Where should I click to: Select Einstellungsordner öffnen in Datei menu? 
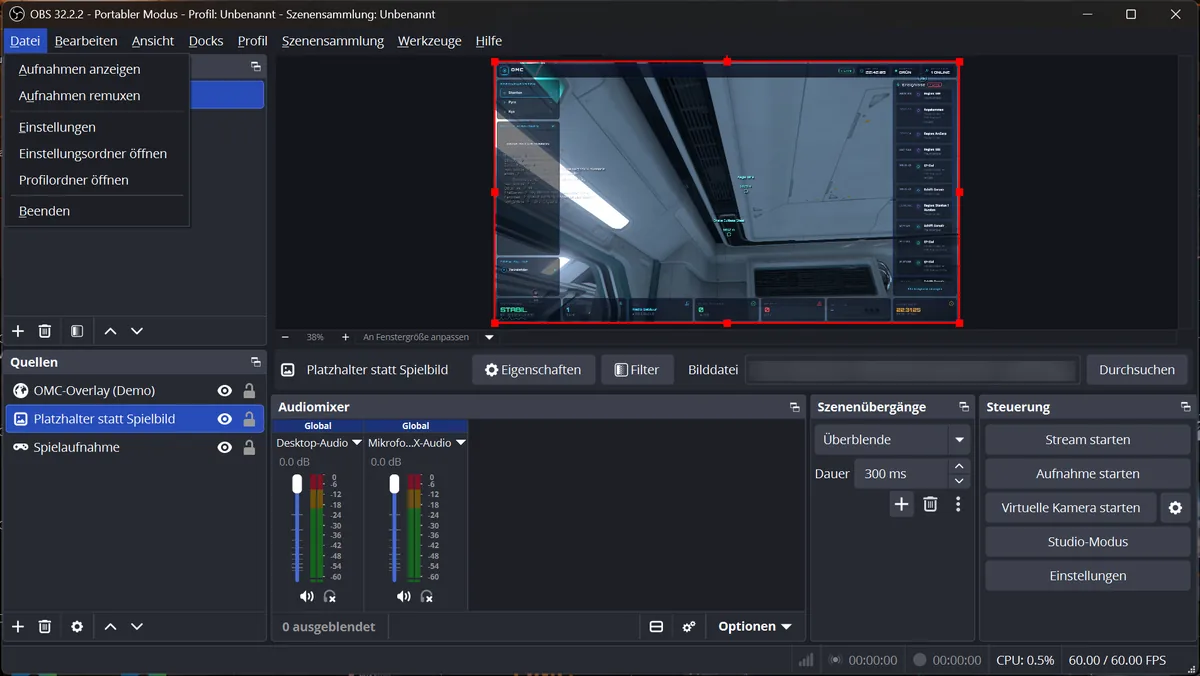pyautogui.click(x=93, y=154)
